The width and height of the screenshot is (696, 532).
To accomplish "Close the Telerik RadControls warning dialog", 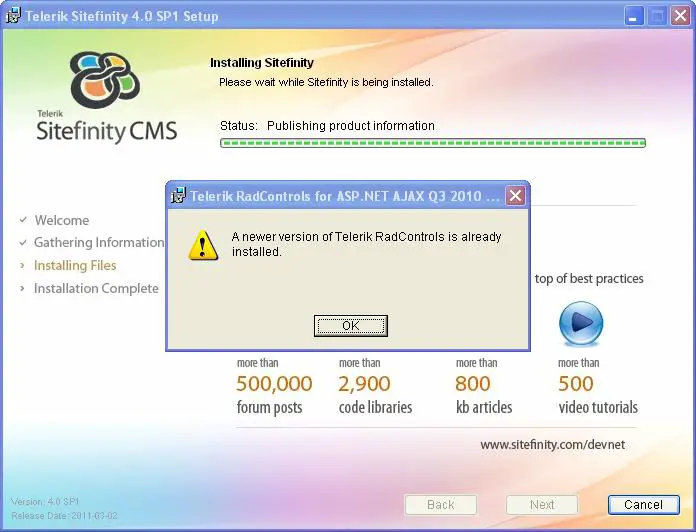I will [515, 195].
